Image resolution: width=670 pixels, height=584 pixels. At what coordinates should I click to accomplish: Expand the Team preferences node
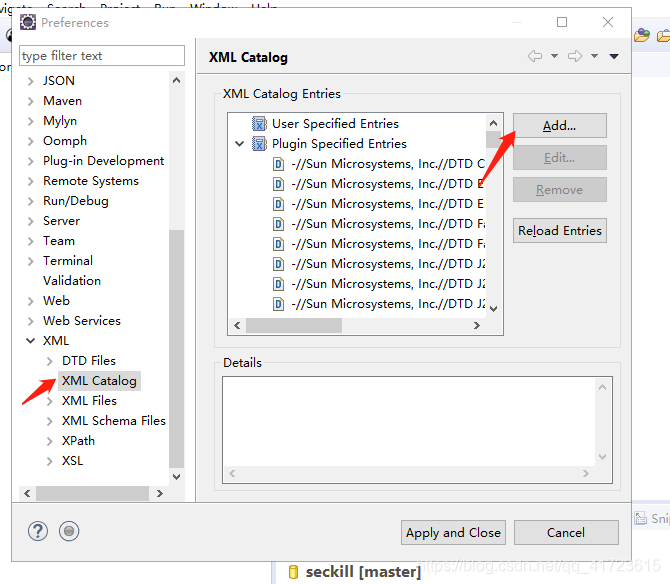click(30, 241)
